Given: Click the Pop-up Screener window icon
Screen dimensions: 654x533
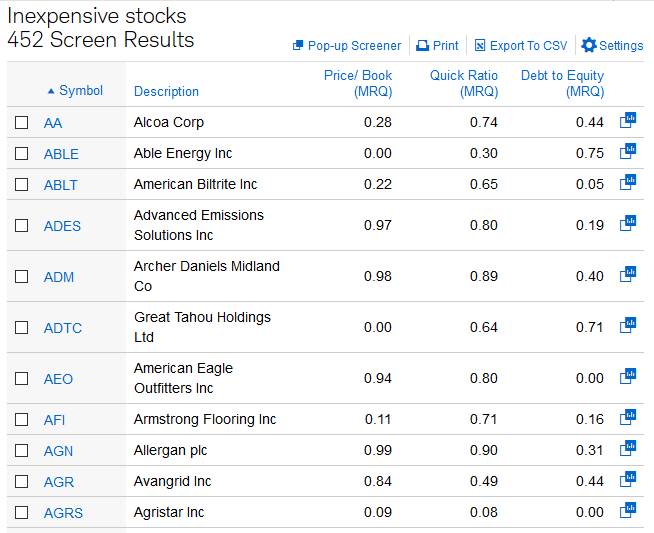Looking at the screenshot, I should 298,45.
